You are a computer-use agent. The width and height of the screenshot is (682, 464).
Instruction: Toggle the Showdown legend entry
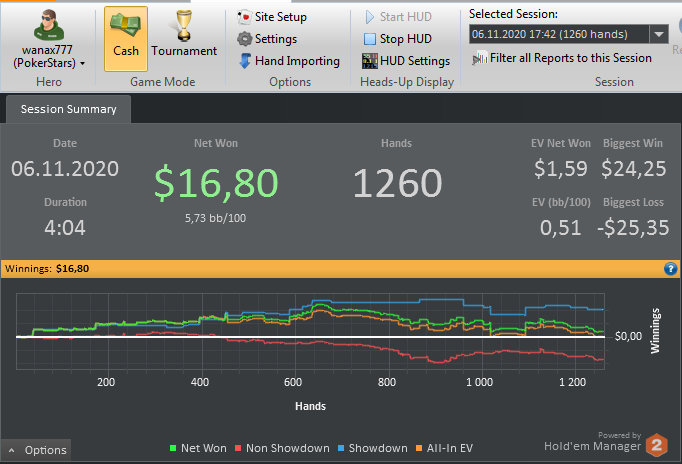click(373, 448)
